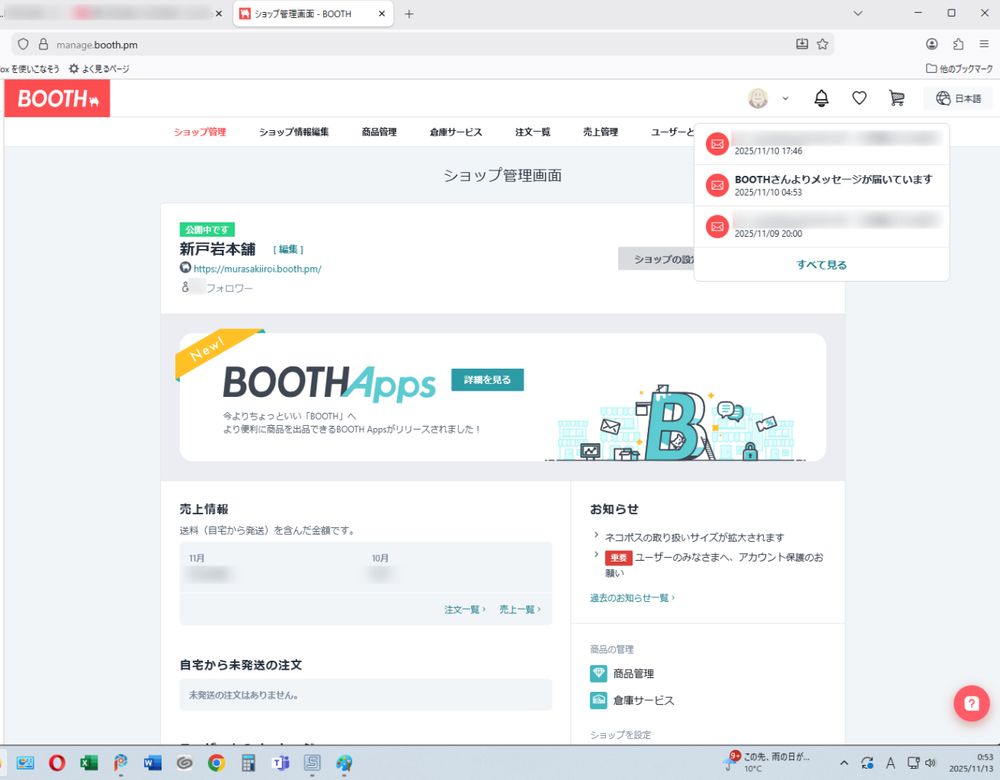Open the notification dated 2025/11/10 17:46
The width and height of the screenshot is (1000, 780).
821,144
